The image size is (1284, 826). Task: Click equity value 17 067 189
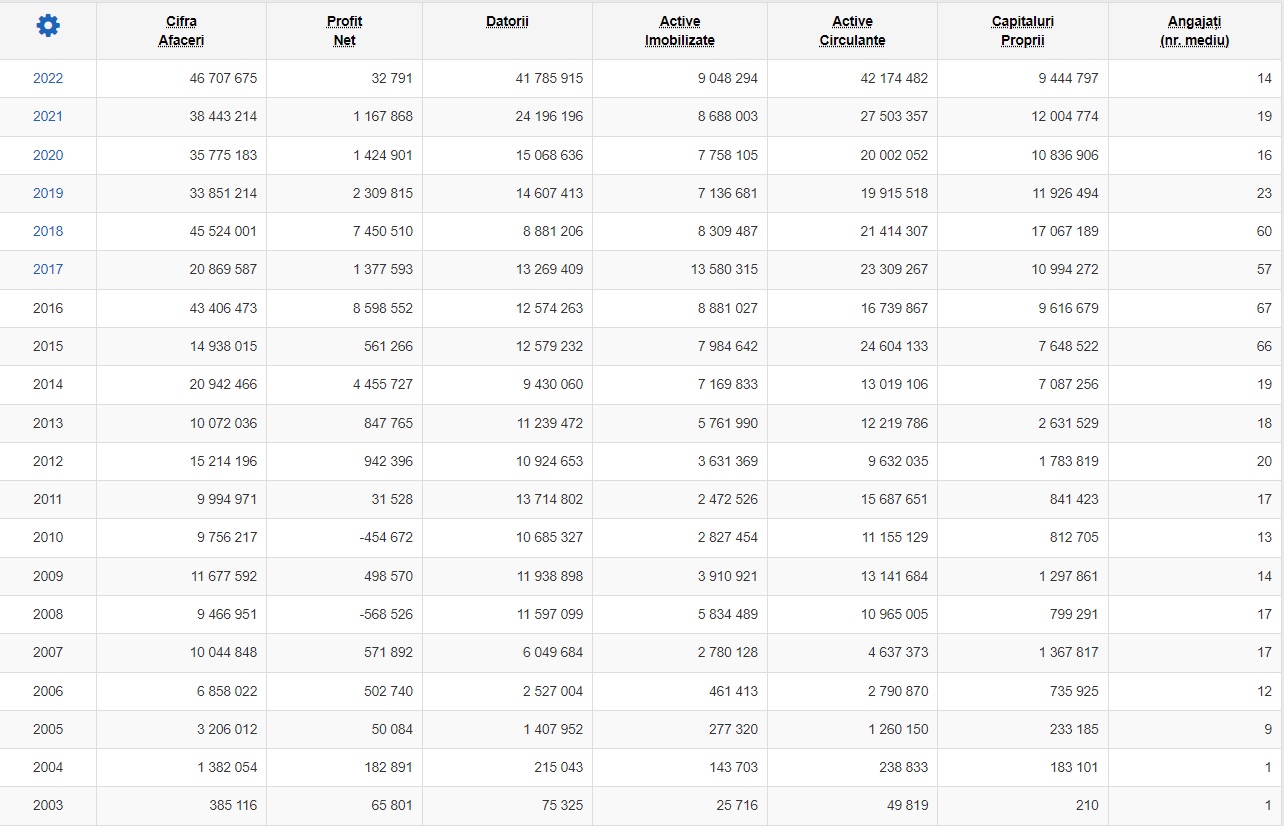coord(1066,231)
